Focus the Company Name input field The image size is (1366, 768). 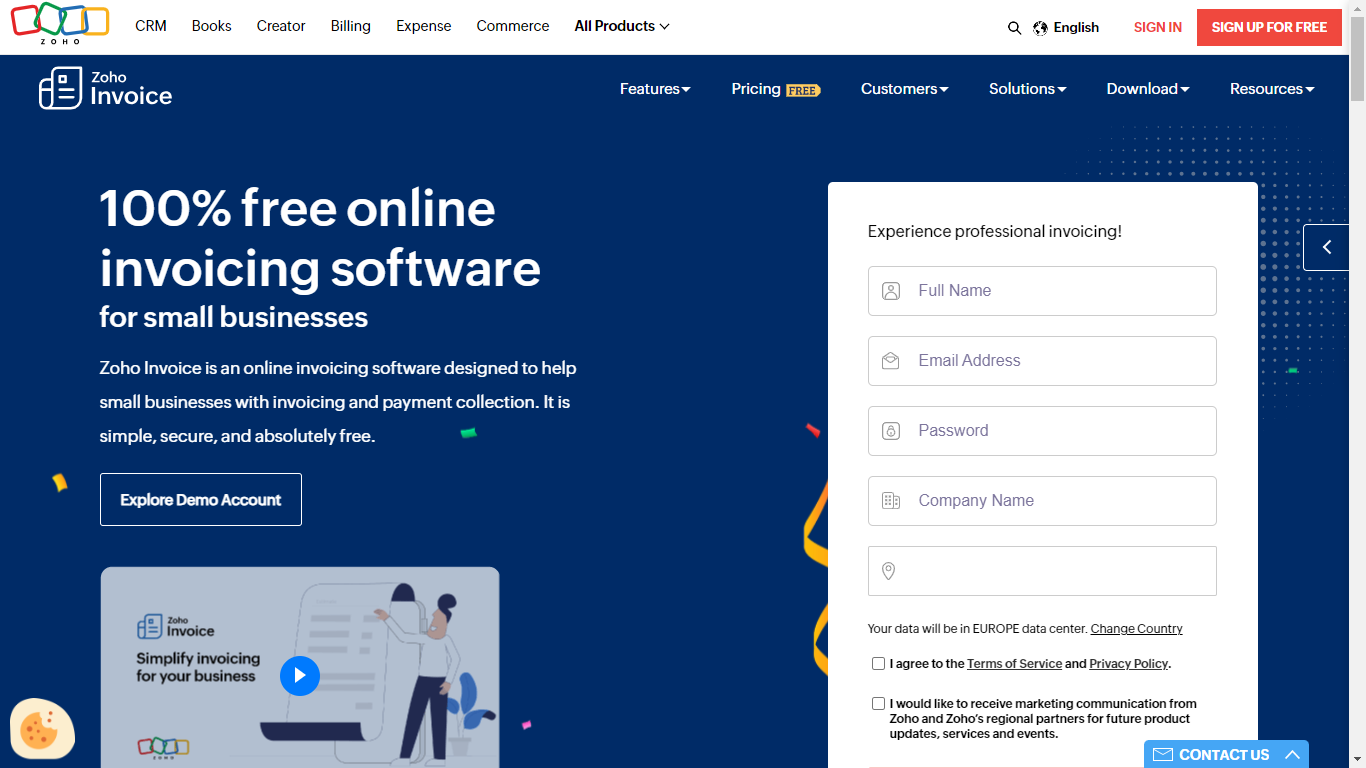point(1042,501)
